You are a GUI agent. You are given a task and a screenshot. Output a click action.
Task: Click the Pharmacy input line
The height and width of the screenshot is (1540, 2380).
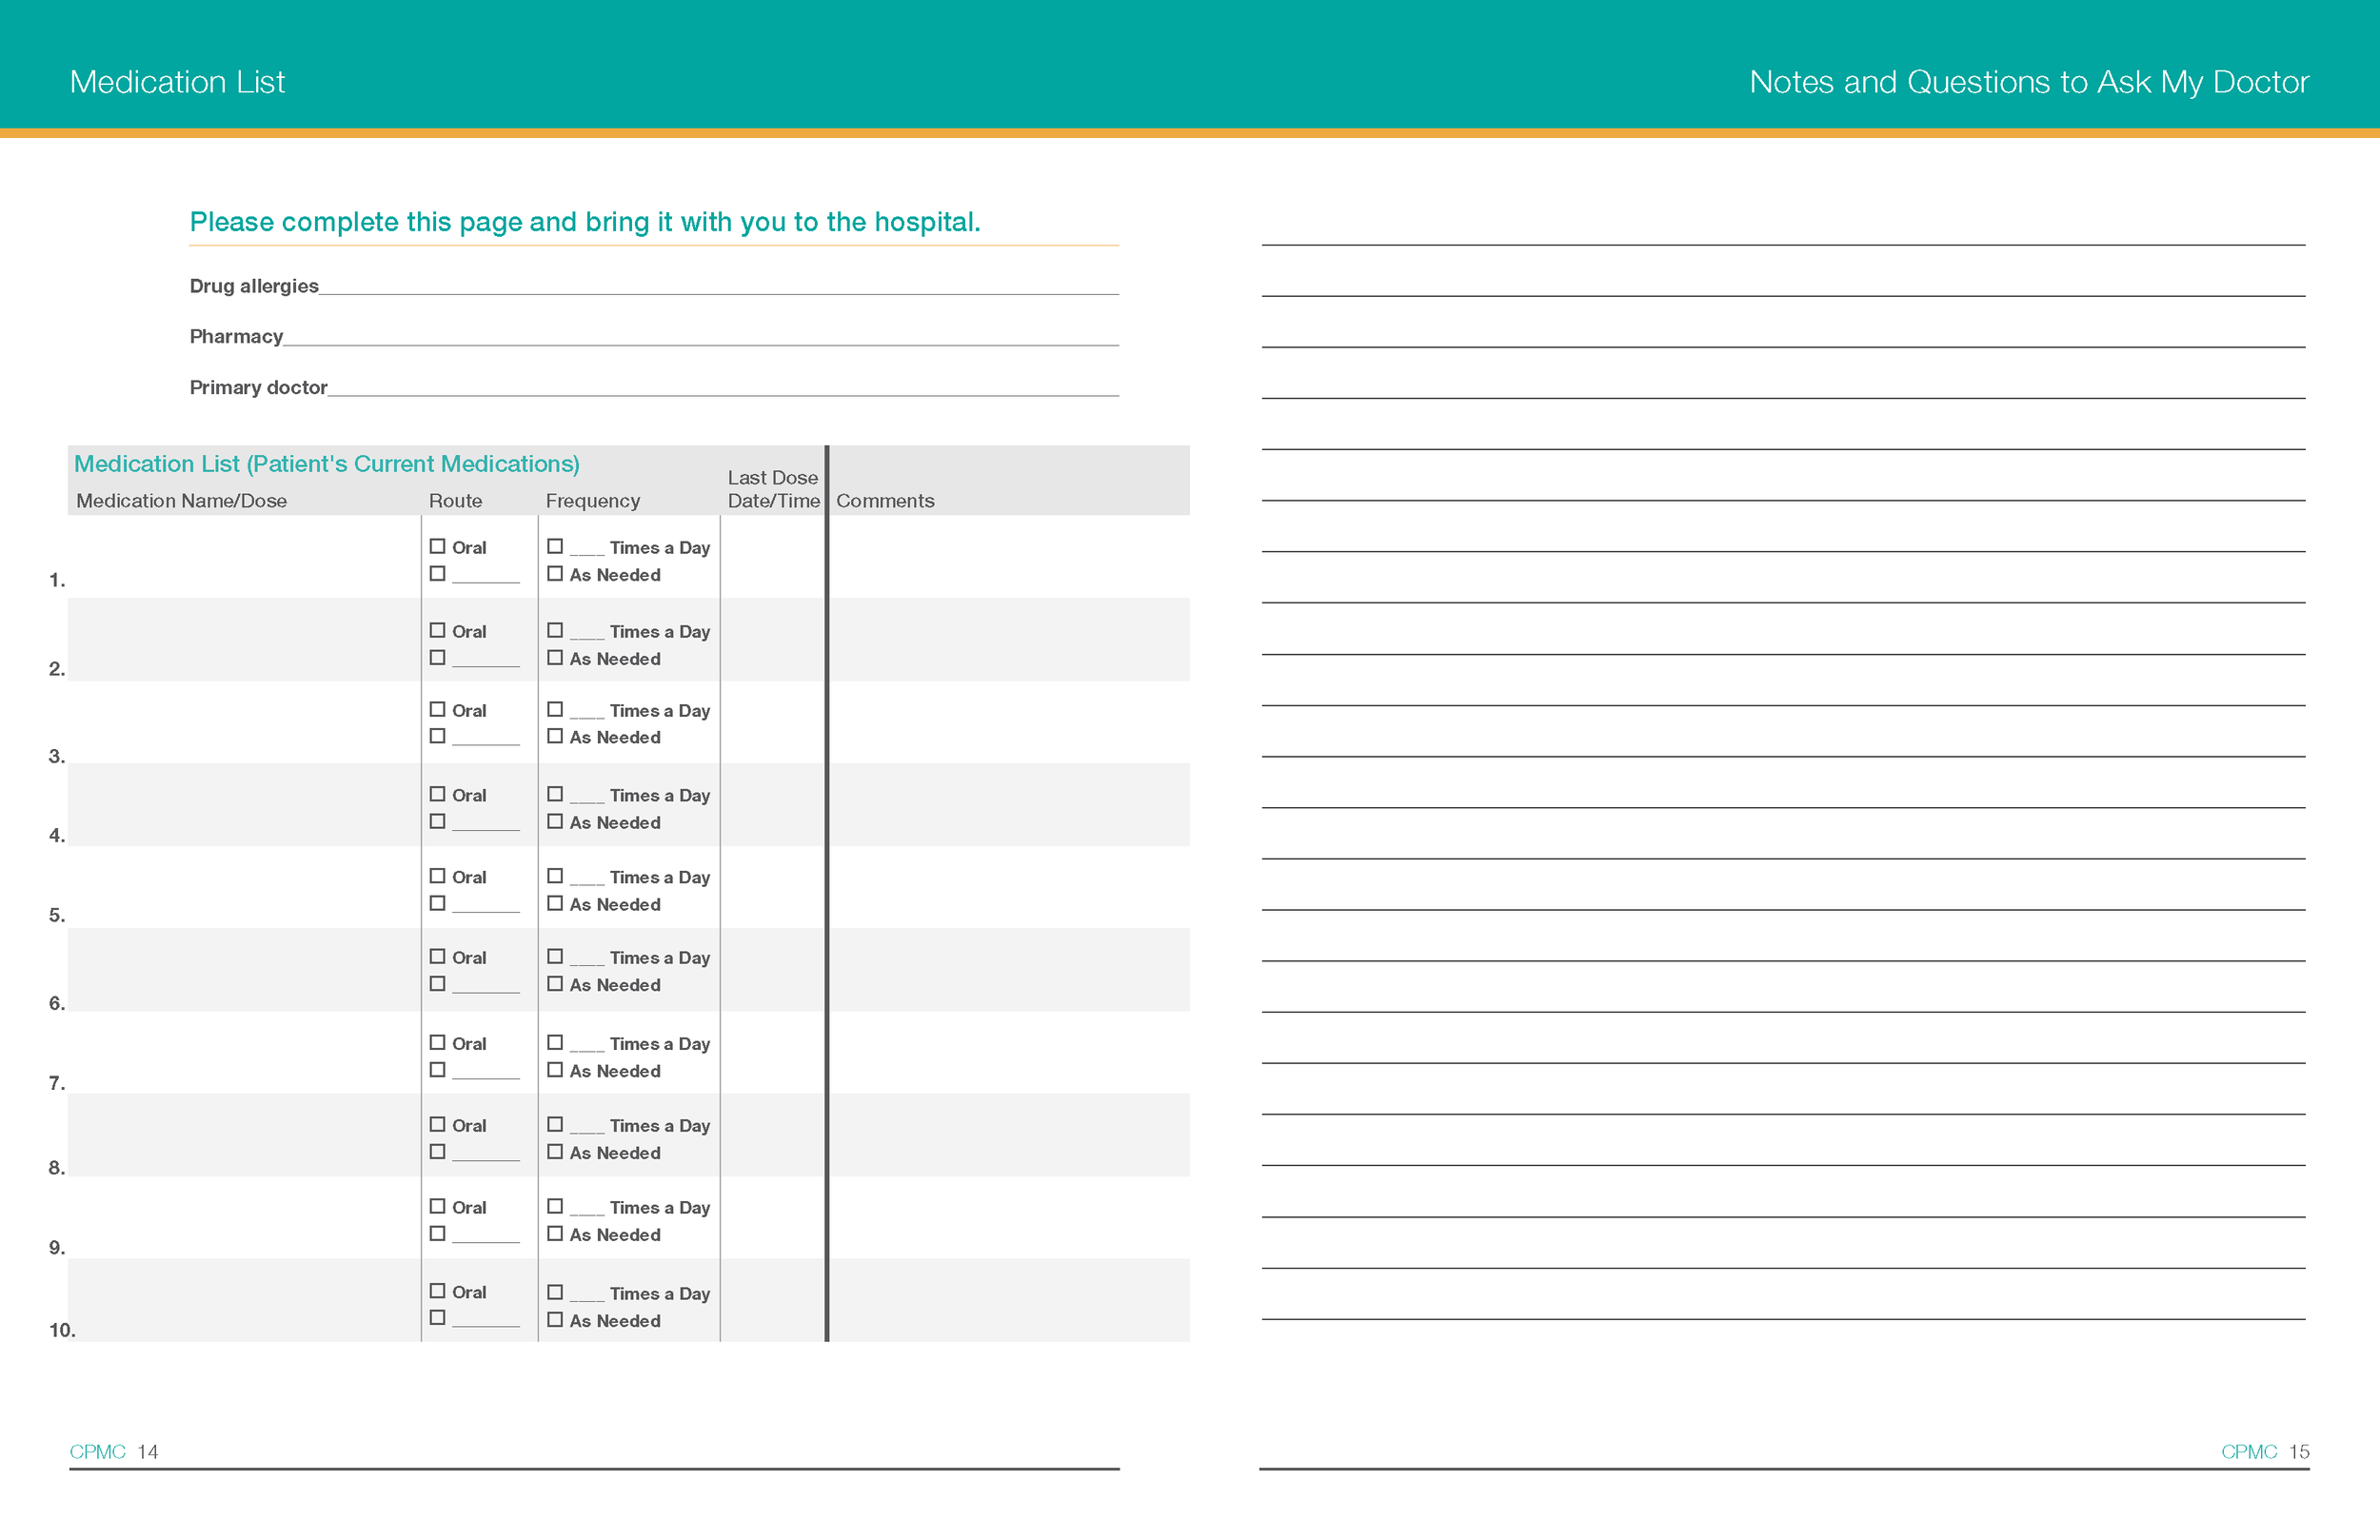[701, 337]
